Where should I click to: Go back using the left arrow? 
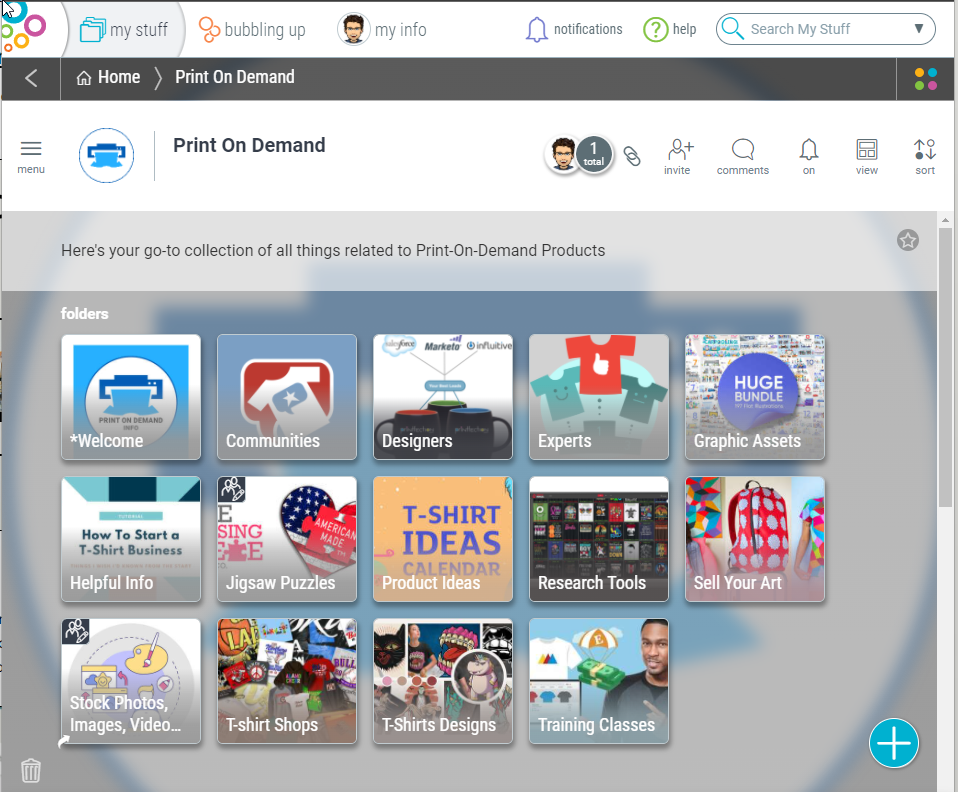(x=31, y=78)
